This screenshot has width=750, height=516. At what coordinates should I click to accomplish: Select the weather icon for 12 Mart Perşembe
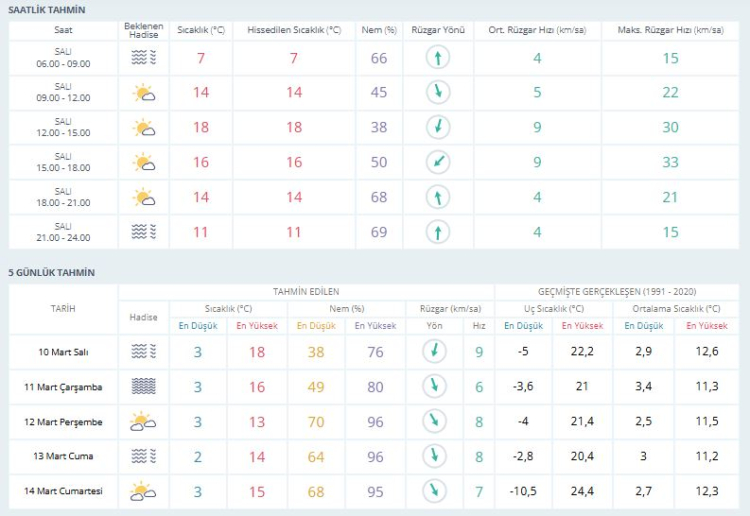coord(144,422)
